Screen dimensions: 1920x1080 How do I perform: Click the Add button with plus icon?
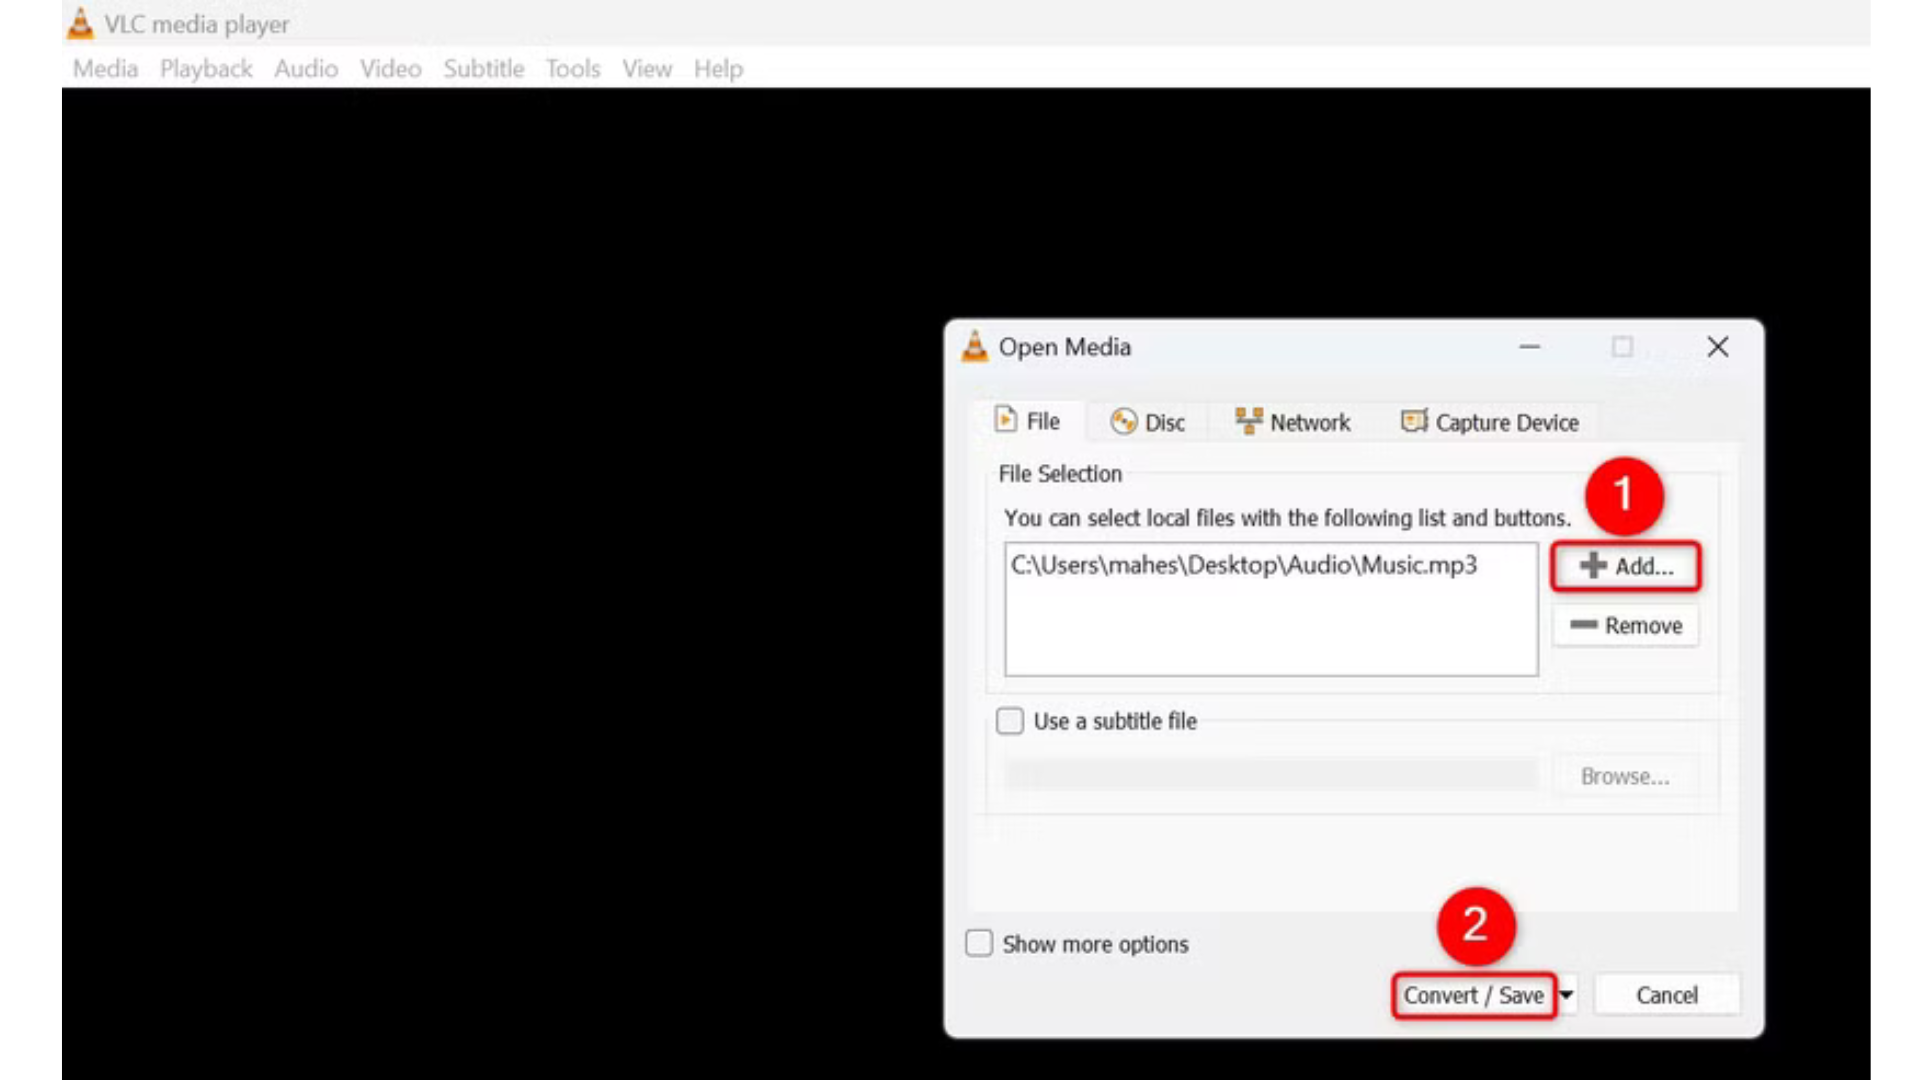coord(1624,566)
